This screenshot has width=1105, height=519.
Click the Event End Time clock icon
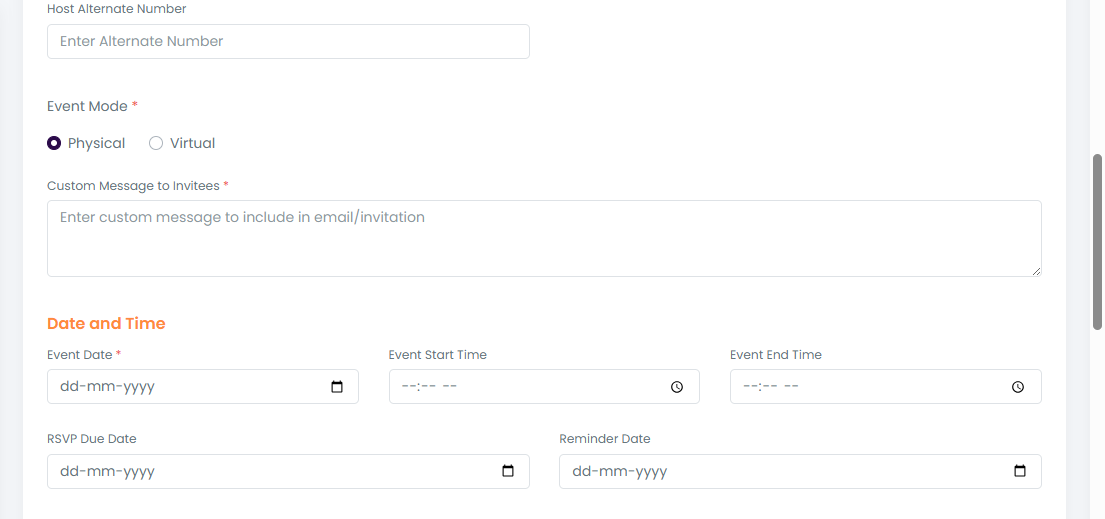click(x=1018, y=387)
